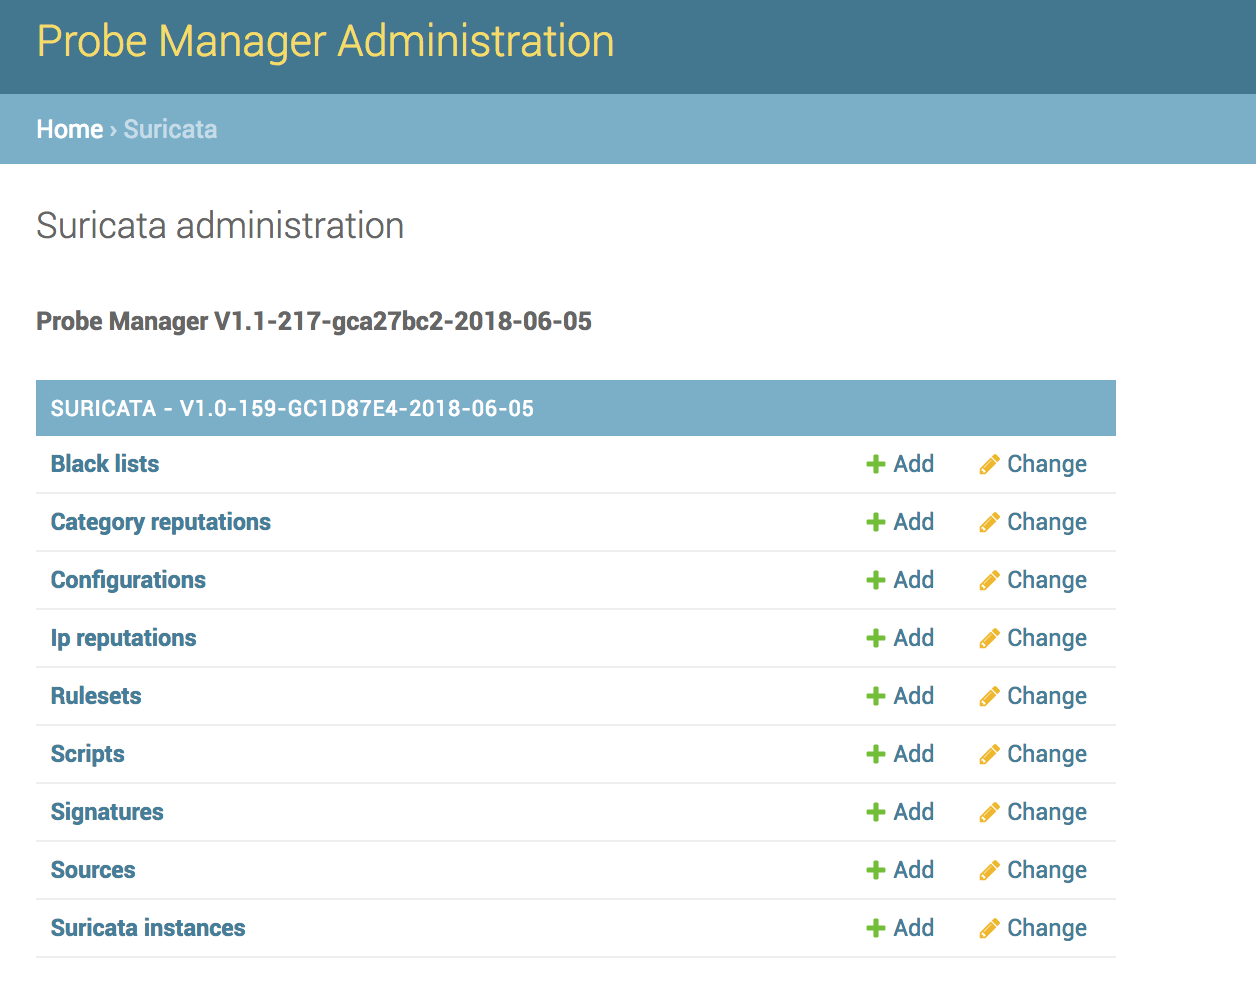Select the Suricata breadcrumb text
This screenshot has height=990, width=1256.
pos(171,129)
